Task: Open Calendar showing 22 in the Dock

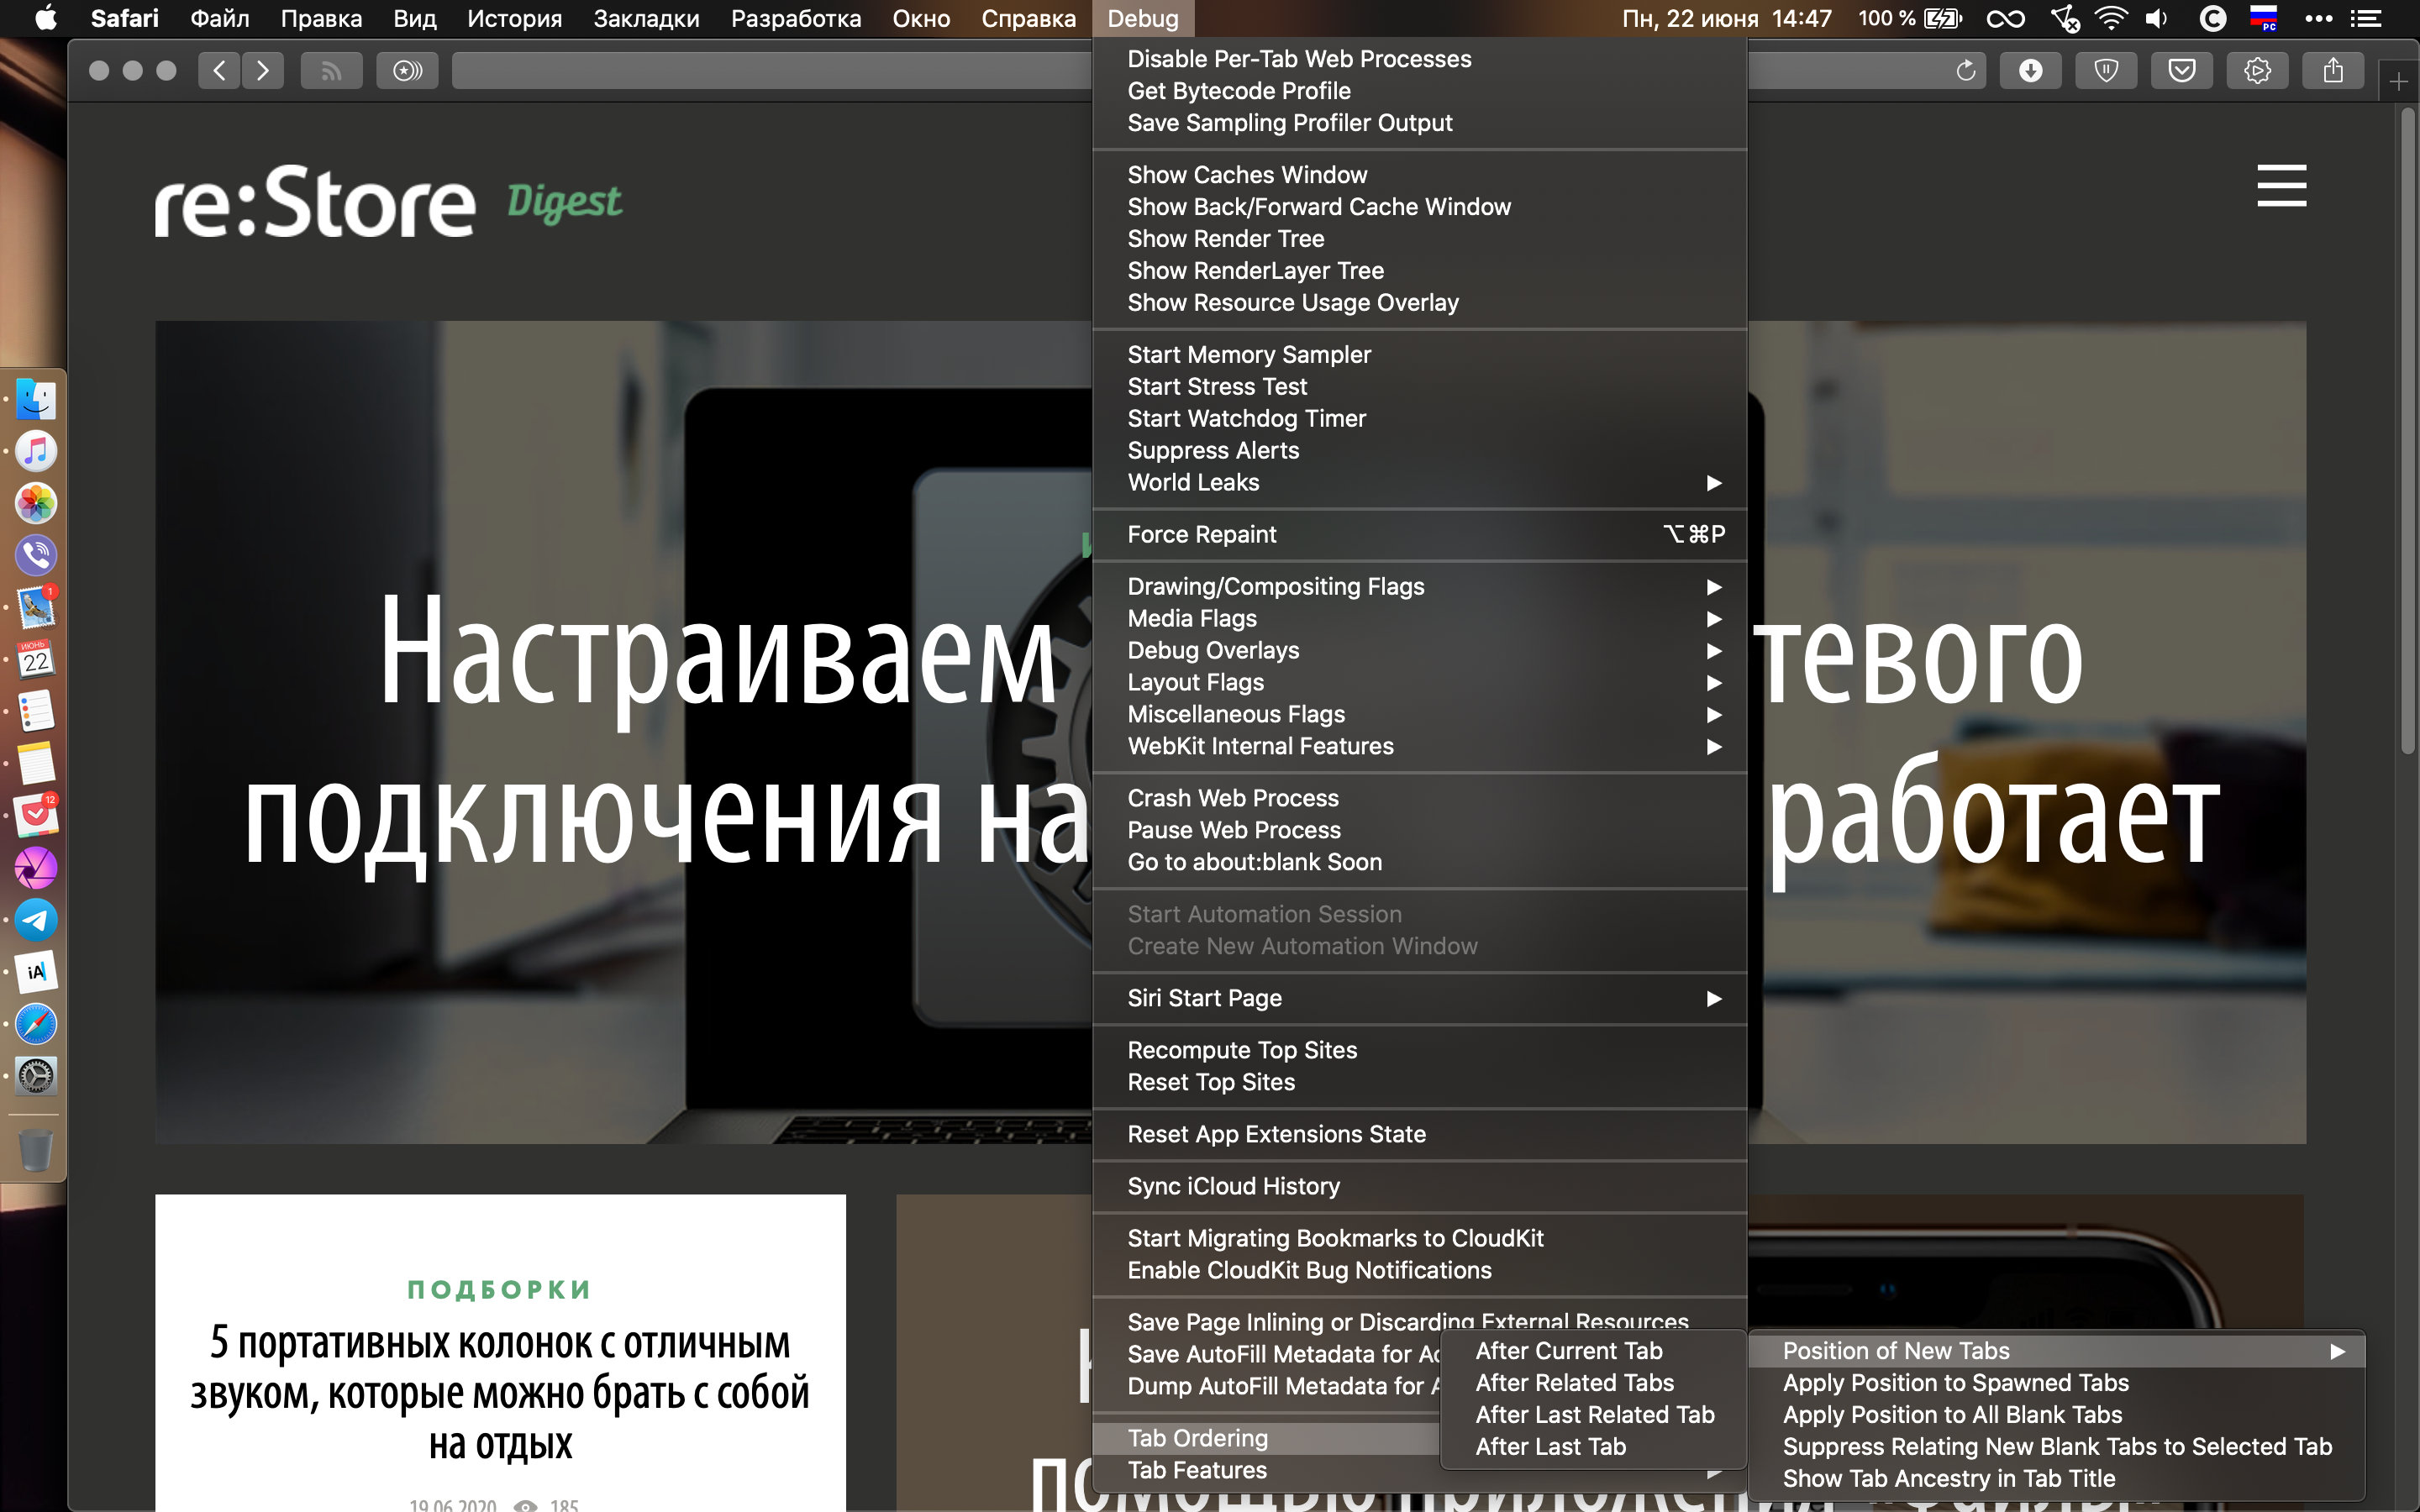Action: tap(36, 659)
